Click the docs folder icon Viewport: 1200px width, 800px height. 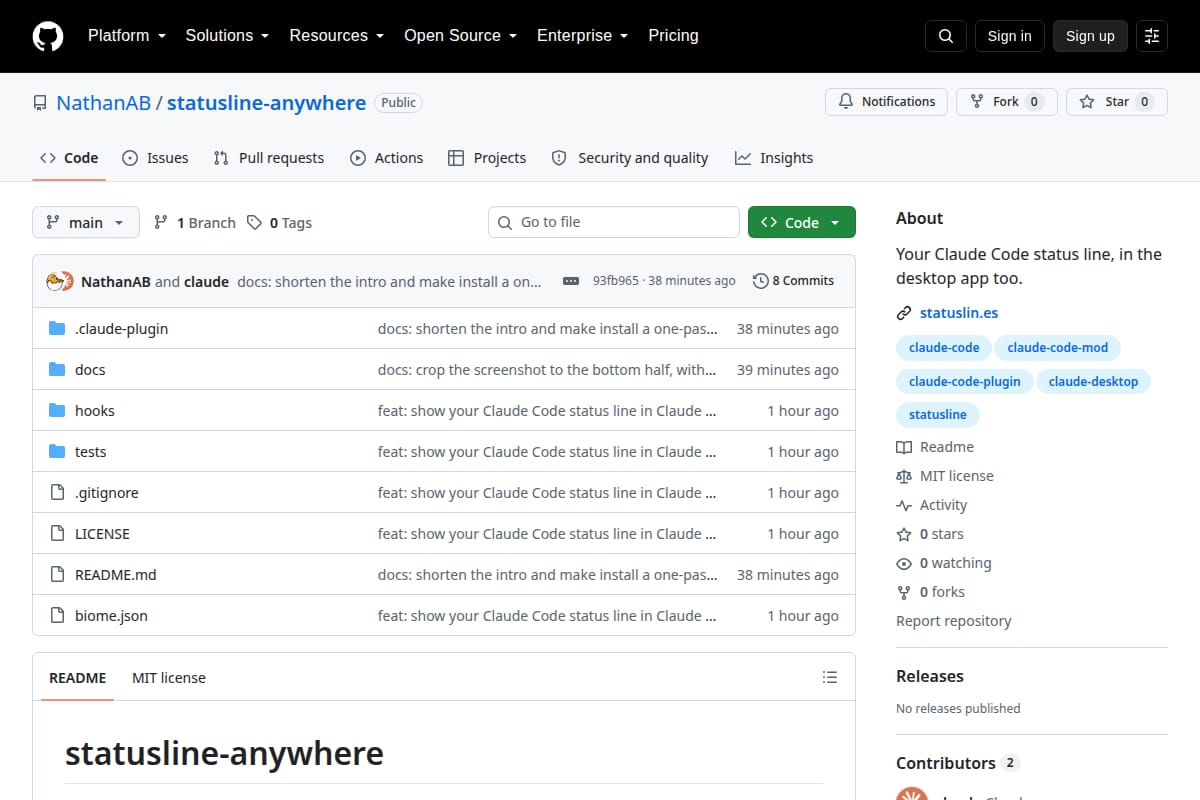pos(57,370)
